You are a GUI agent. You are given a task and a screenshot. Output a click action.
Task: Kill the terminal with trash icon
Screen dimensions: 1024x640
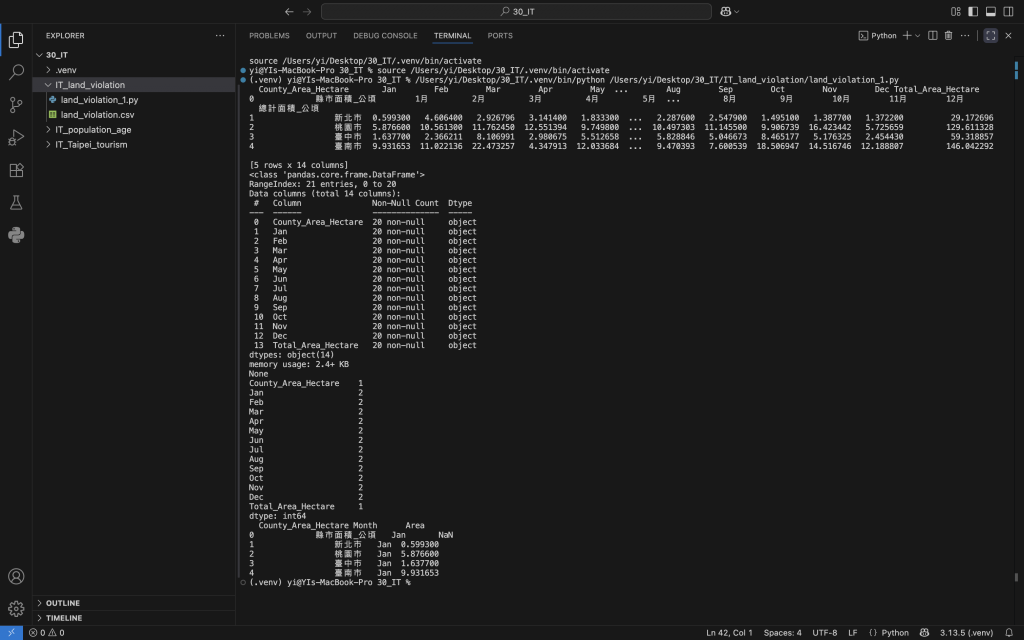click(x=948, y=36)
